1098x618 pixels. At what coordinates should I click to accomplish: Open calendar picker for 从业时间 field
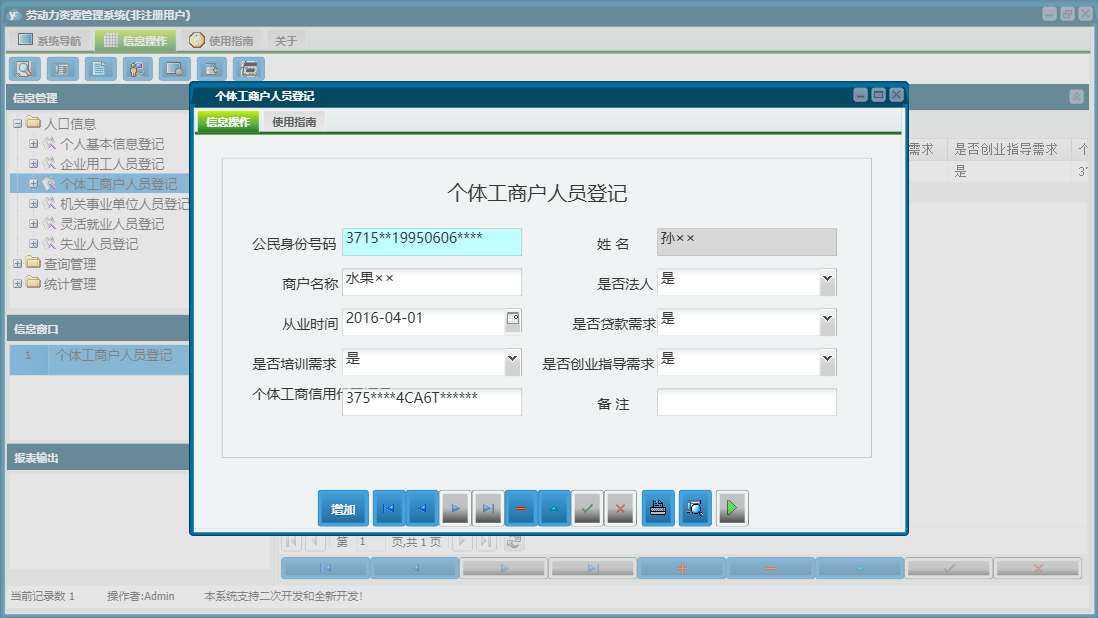coord(513,320)
